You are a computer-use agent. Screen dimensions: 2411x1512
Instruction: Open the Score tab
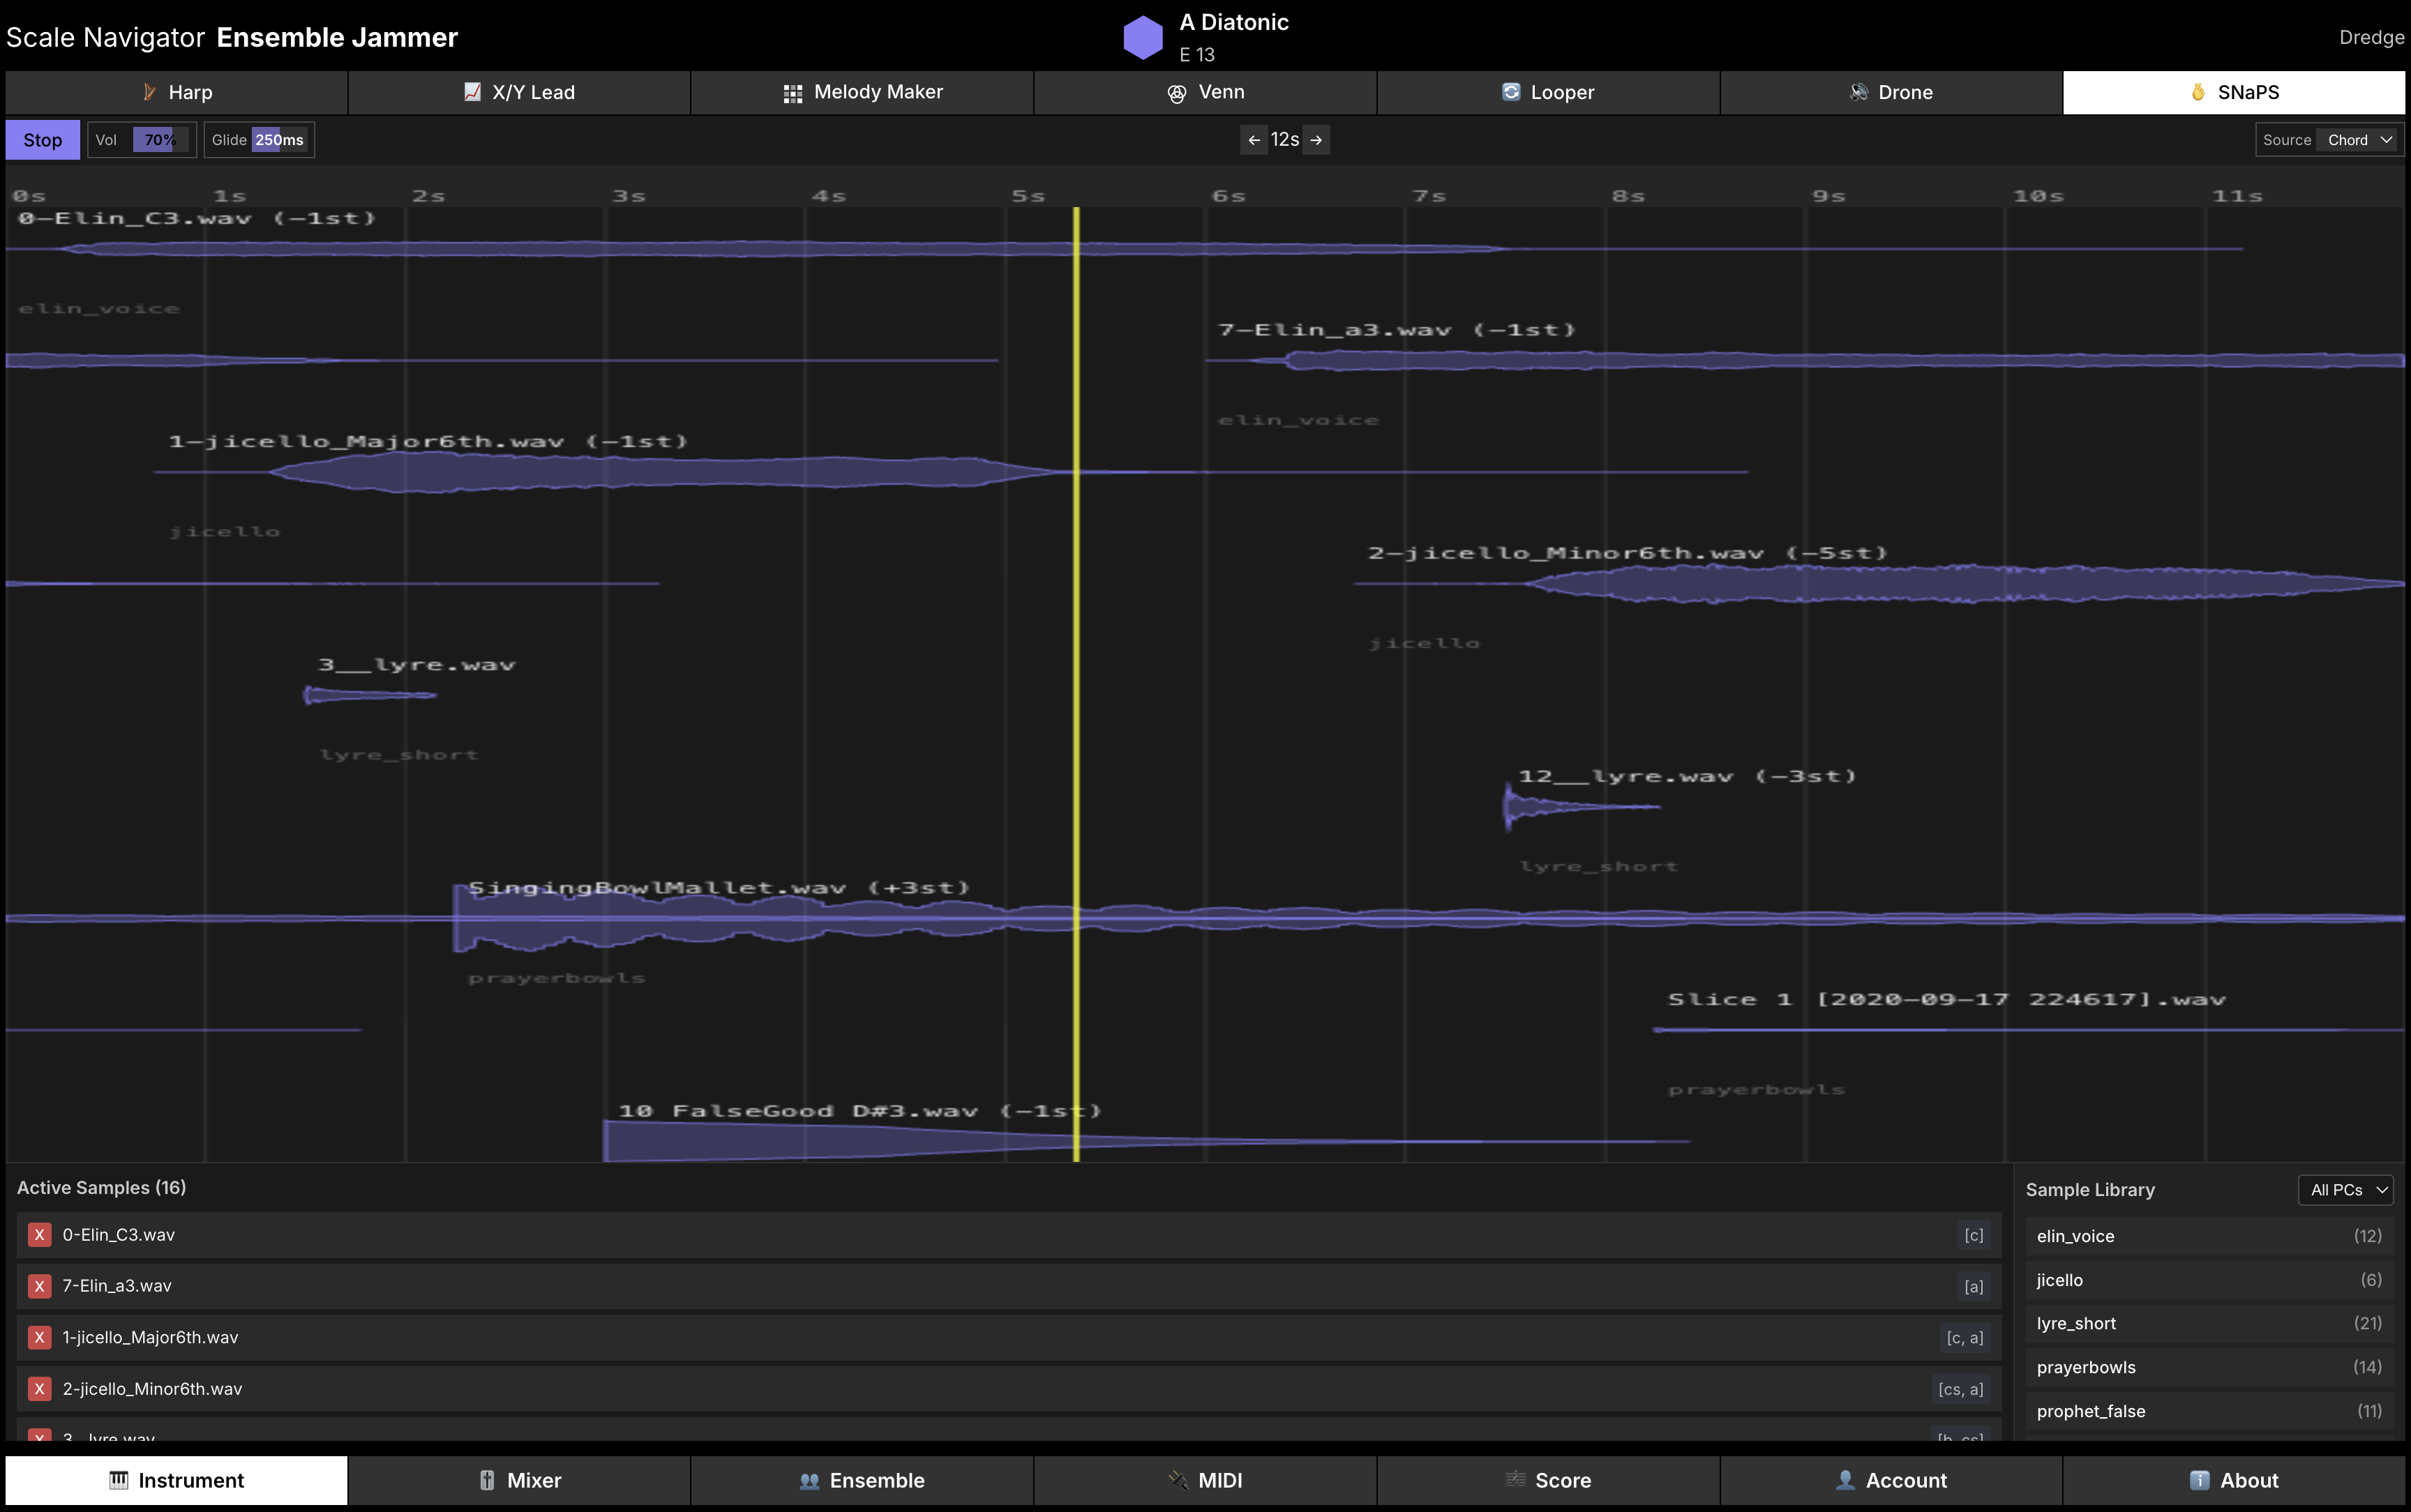[x=1547, y=1480]
